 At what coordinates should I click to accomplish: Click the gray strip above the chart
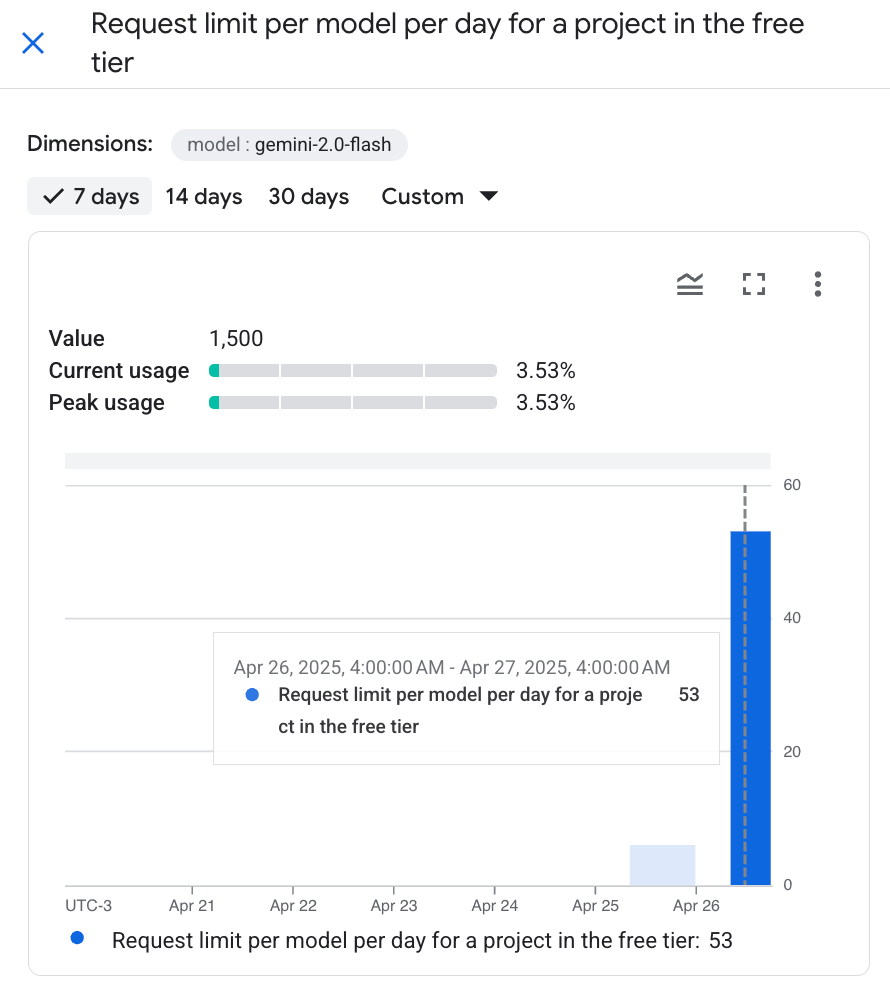coord(417,461)
